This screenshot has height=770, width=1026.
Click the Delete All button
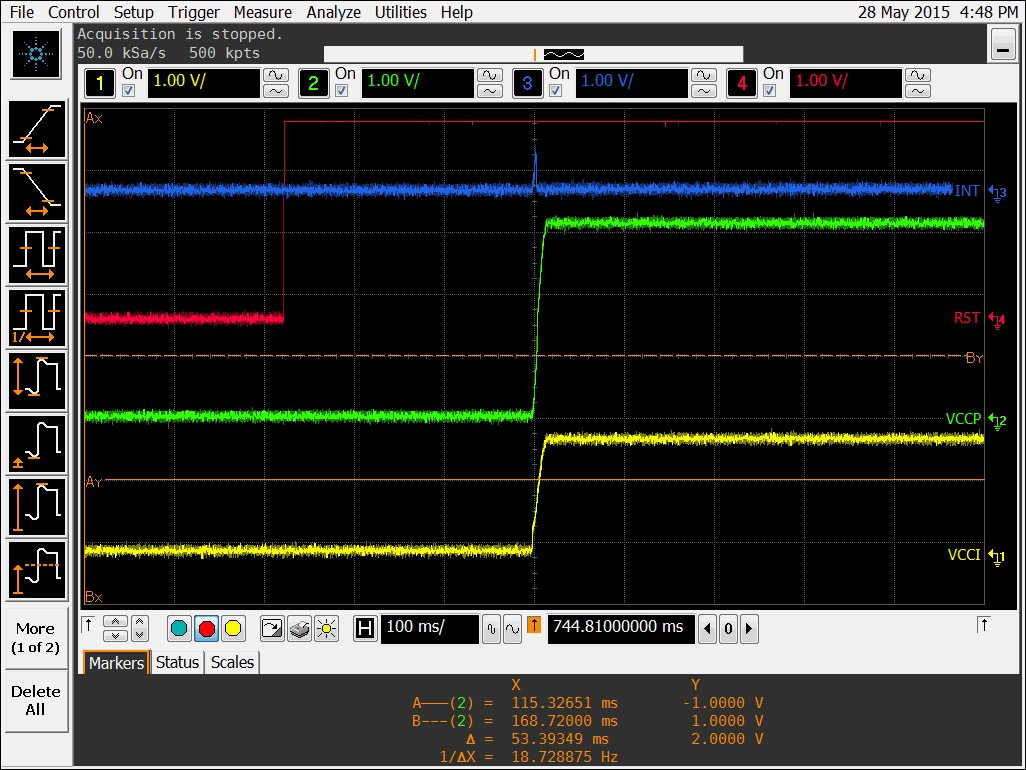click(36, 701)
